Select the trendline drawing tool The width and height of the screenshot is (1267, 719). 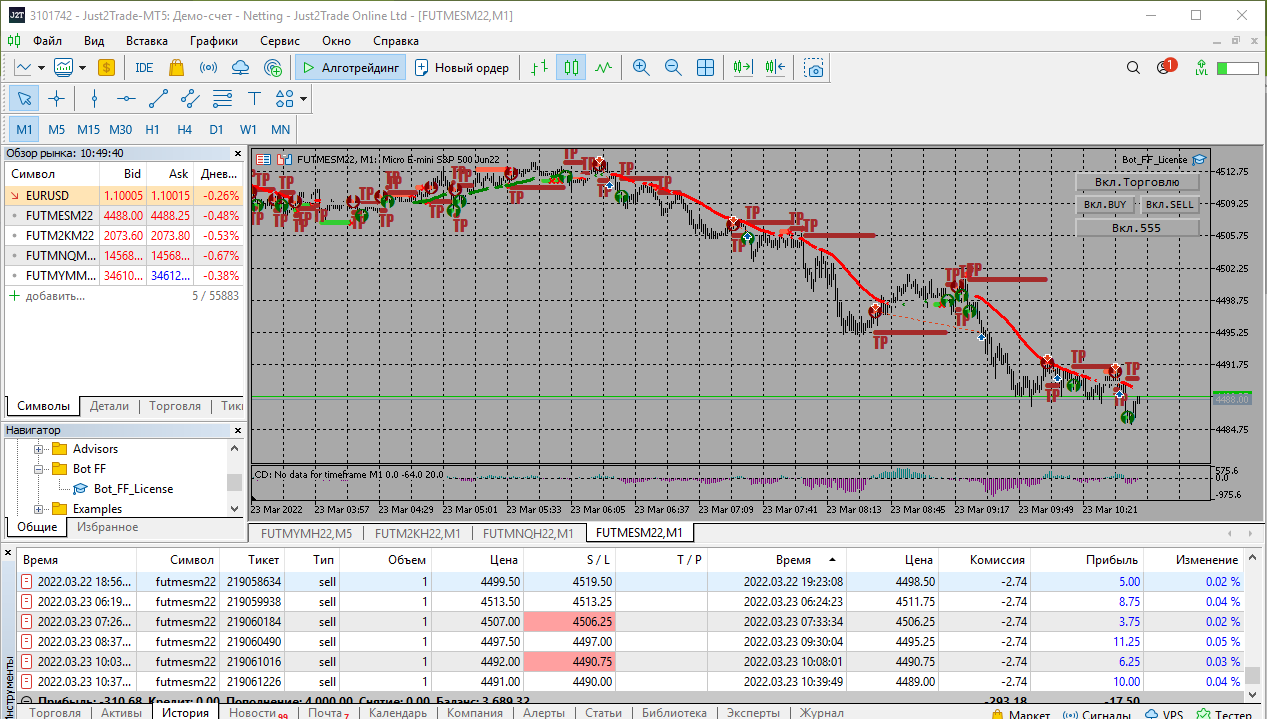[x=158, y=99]
